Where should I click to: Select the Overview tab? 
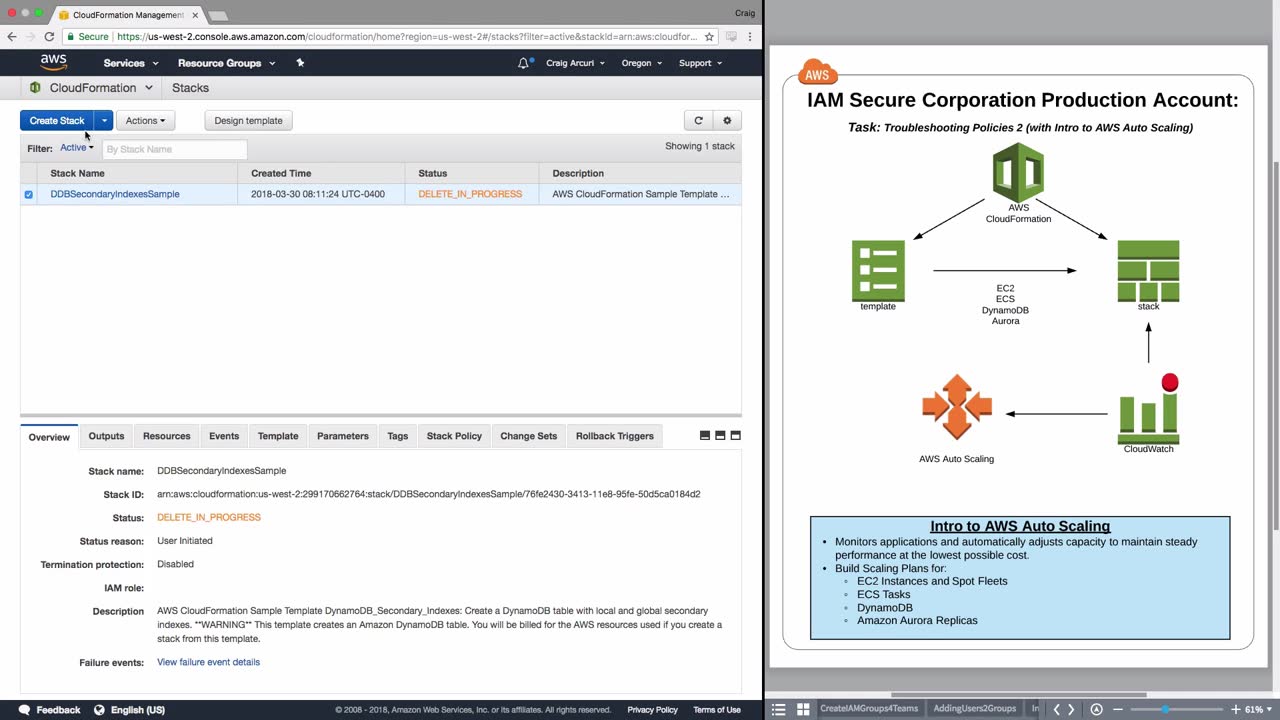49,437
